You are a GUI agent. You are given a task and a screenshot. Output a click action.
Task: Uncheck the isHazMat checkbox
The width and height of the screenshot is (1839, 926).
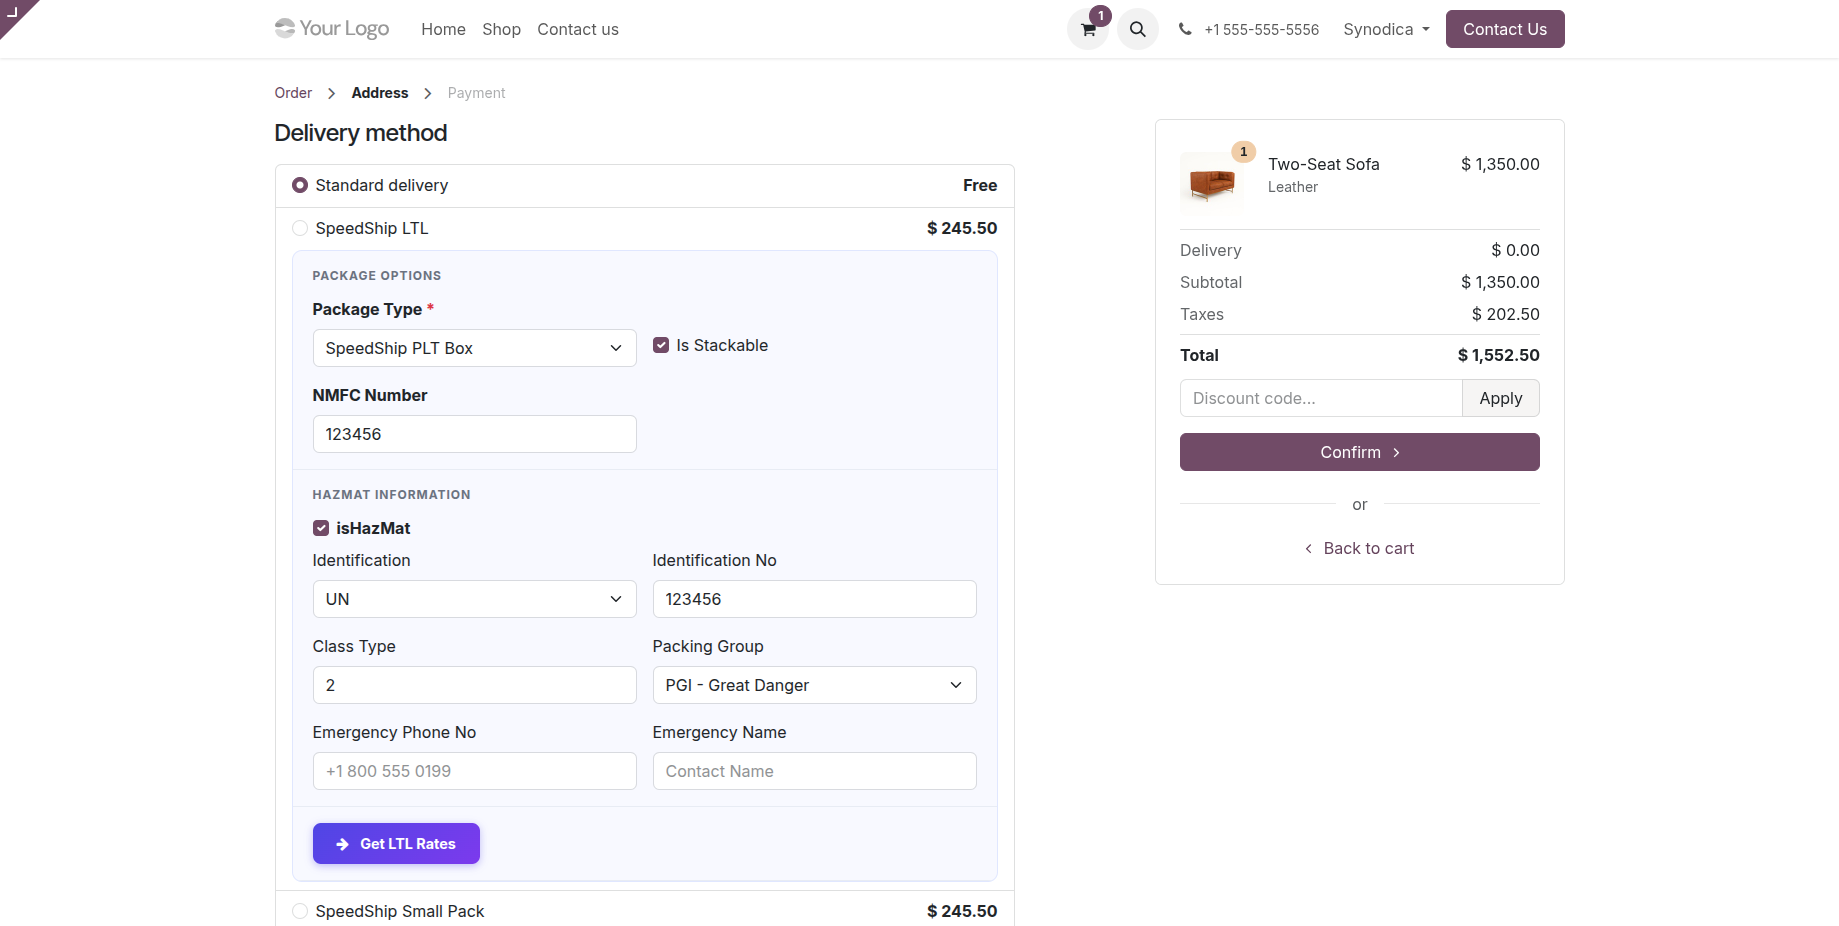[x=321, y=528]
